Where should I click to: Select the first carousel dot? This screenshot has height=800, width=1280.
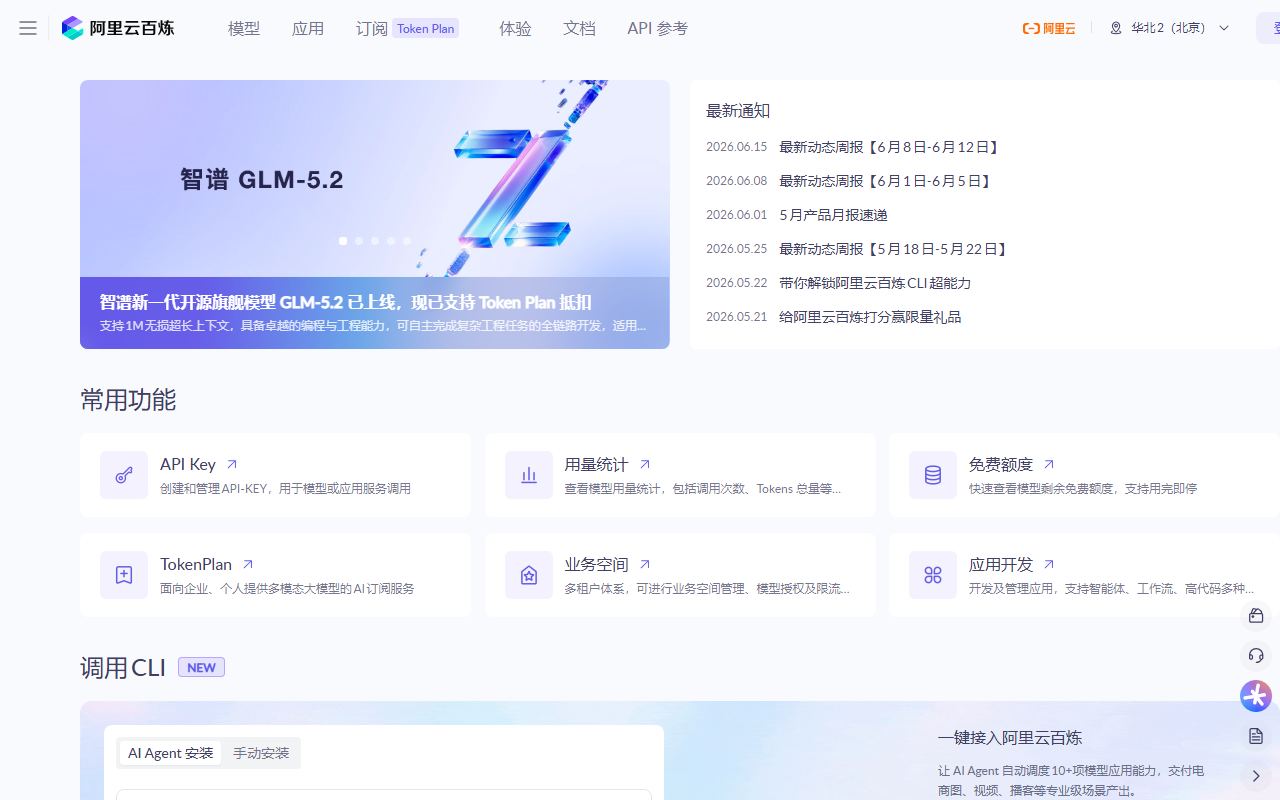pyautogui.click(x=343, y=241)
